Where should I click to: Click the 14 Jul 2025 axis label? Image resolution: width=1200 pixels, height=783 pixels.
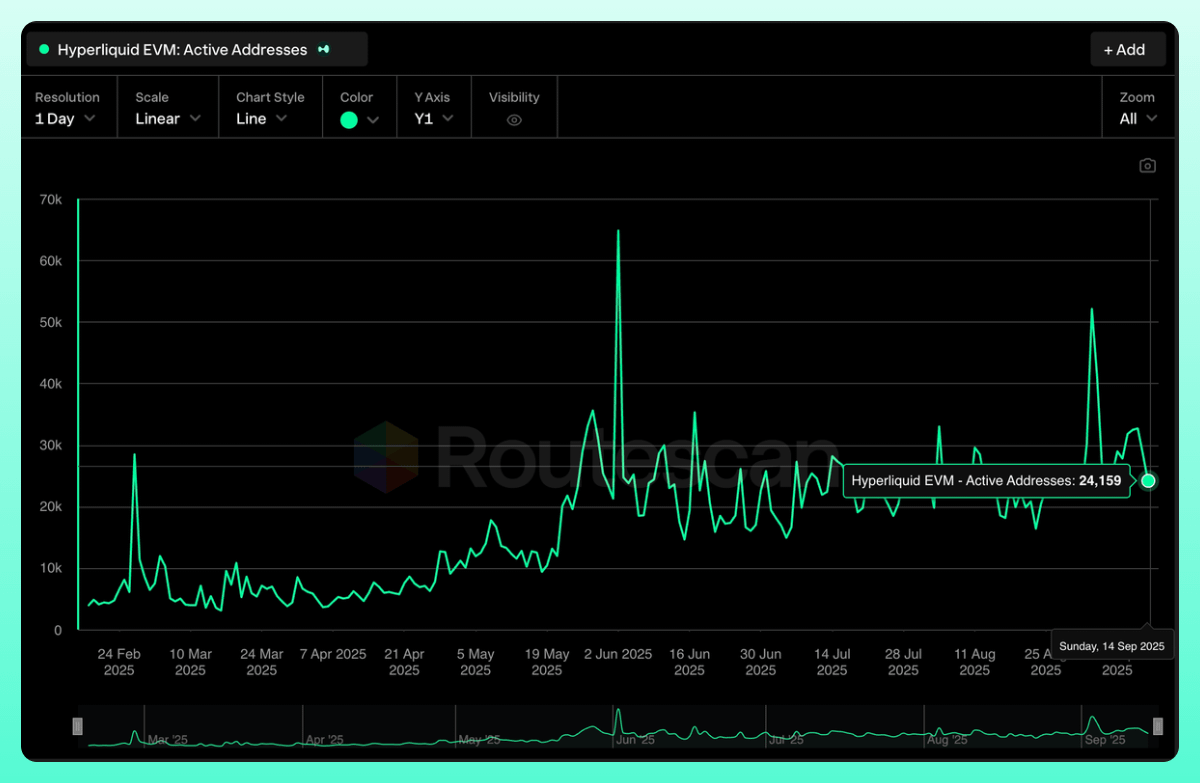click(x=832, y=662)
